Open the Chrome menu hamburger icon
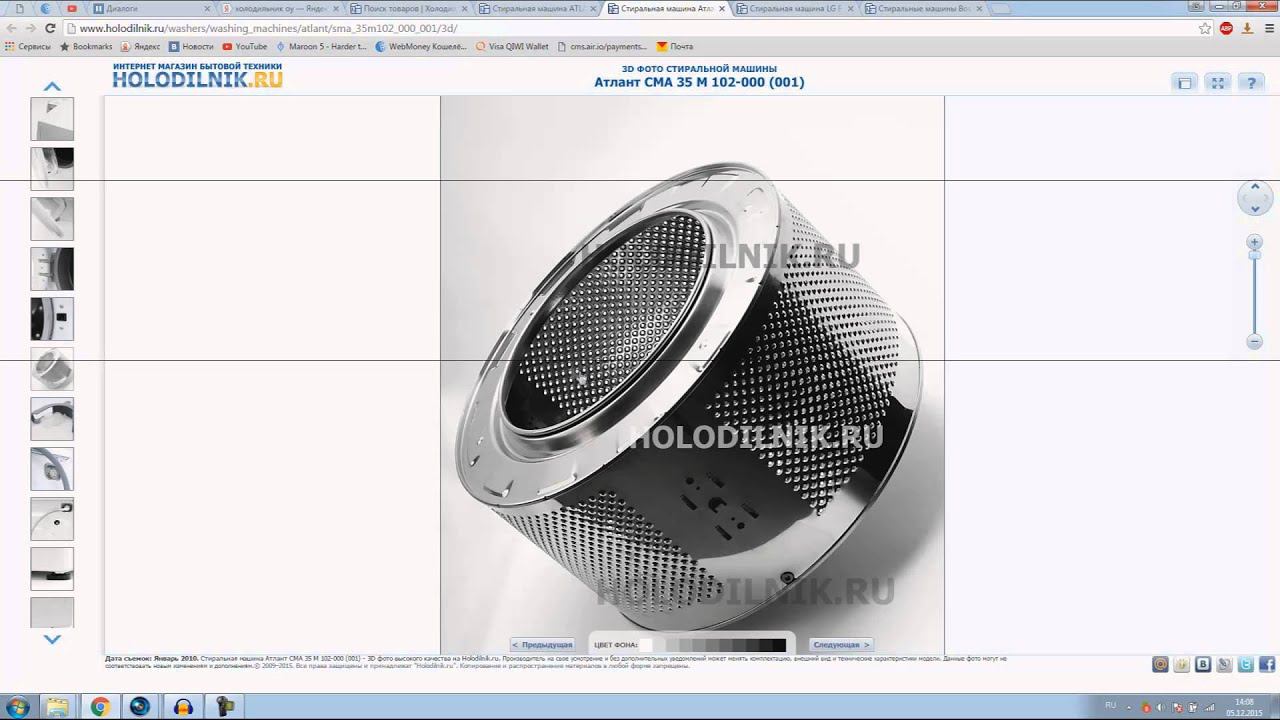The image size is (1280, 720). [1268, 28]
